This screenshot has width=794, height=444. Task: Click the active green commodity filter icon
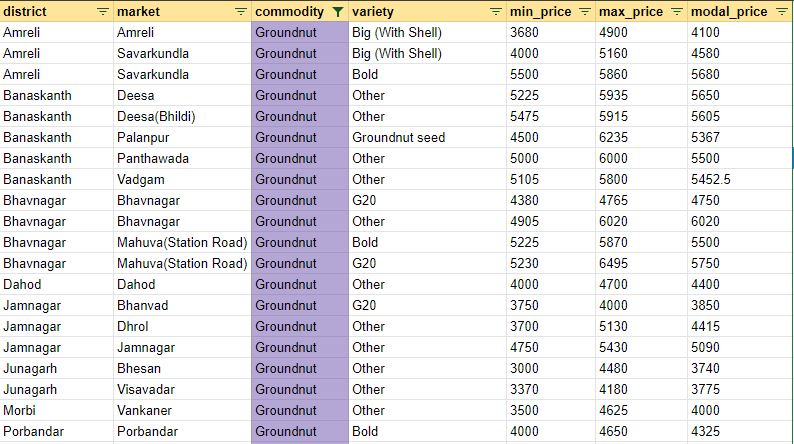point(338,11)
